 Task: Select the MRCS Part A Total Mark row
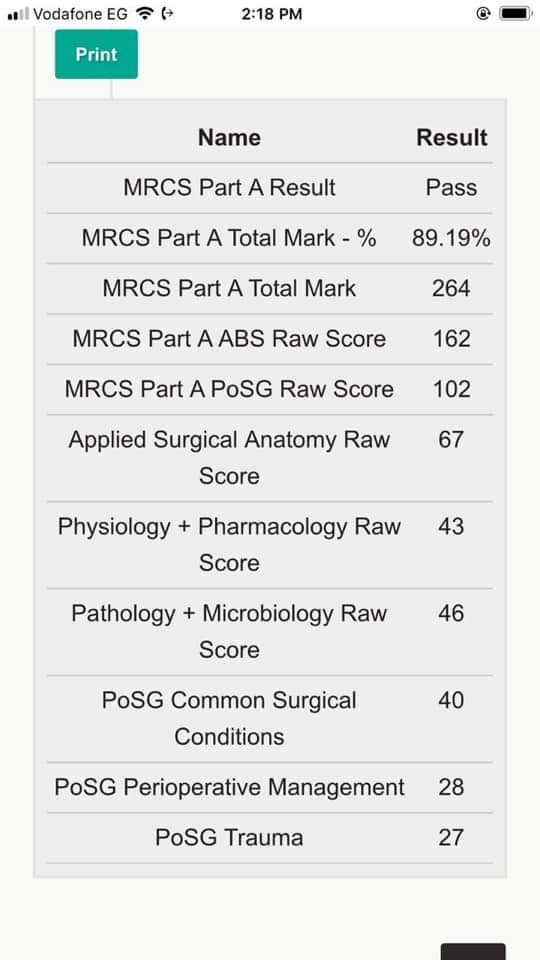pos(269,288)
